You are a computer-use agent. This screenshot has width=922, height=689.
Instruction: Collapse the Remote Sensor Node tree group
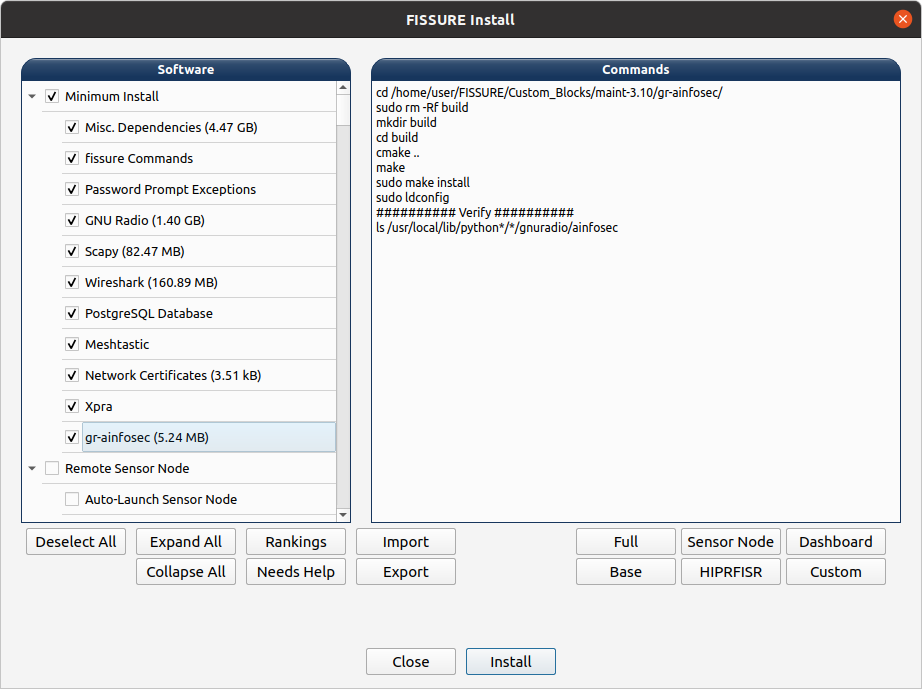coord(32,469)
